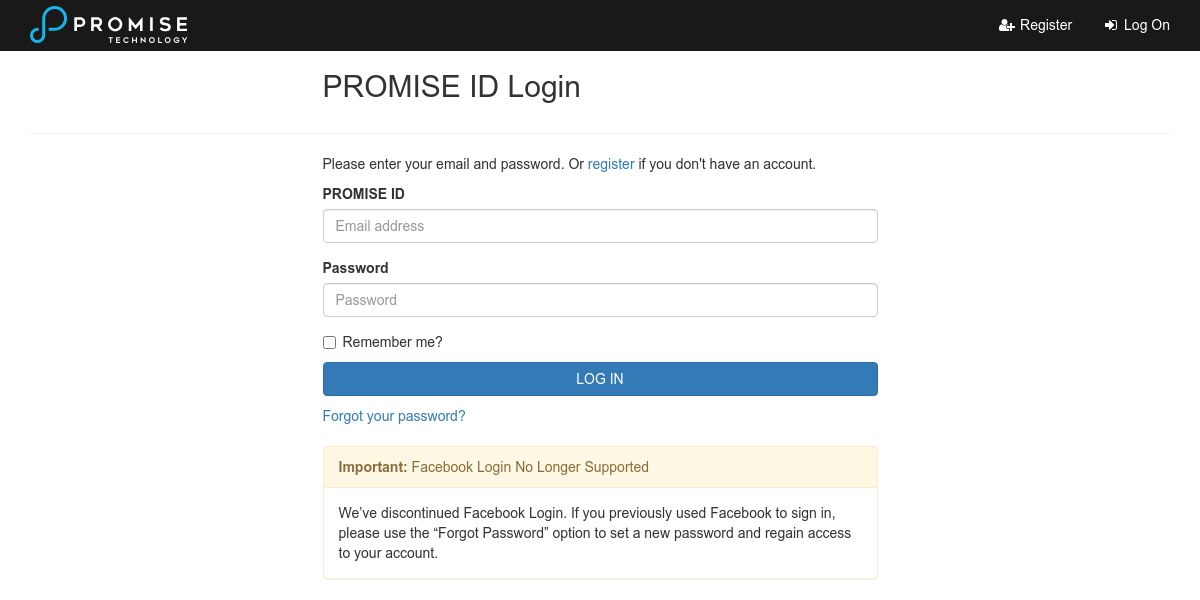
Task: Click the "Please enter your email and password" text
Action: pyautogui.click(x=443, y=164)
